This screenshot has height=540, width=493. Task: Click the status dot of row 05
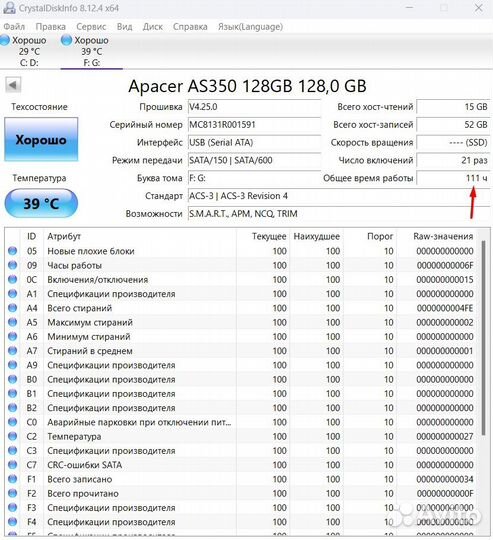point(12,251)
